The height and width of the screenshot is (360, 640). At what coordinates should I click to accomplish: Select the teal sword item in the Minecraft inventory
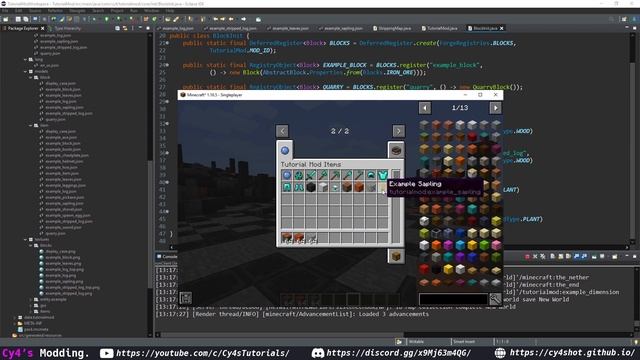coord(311,175)
